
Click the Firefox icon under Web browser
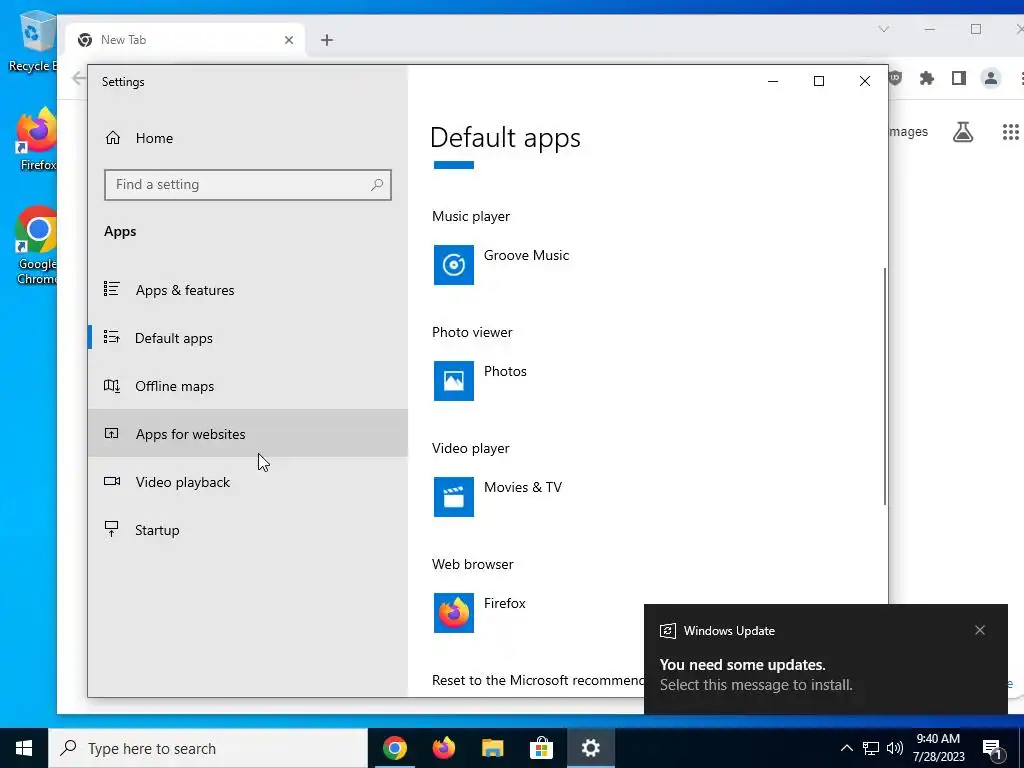454,613
